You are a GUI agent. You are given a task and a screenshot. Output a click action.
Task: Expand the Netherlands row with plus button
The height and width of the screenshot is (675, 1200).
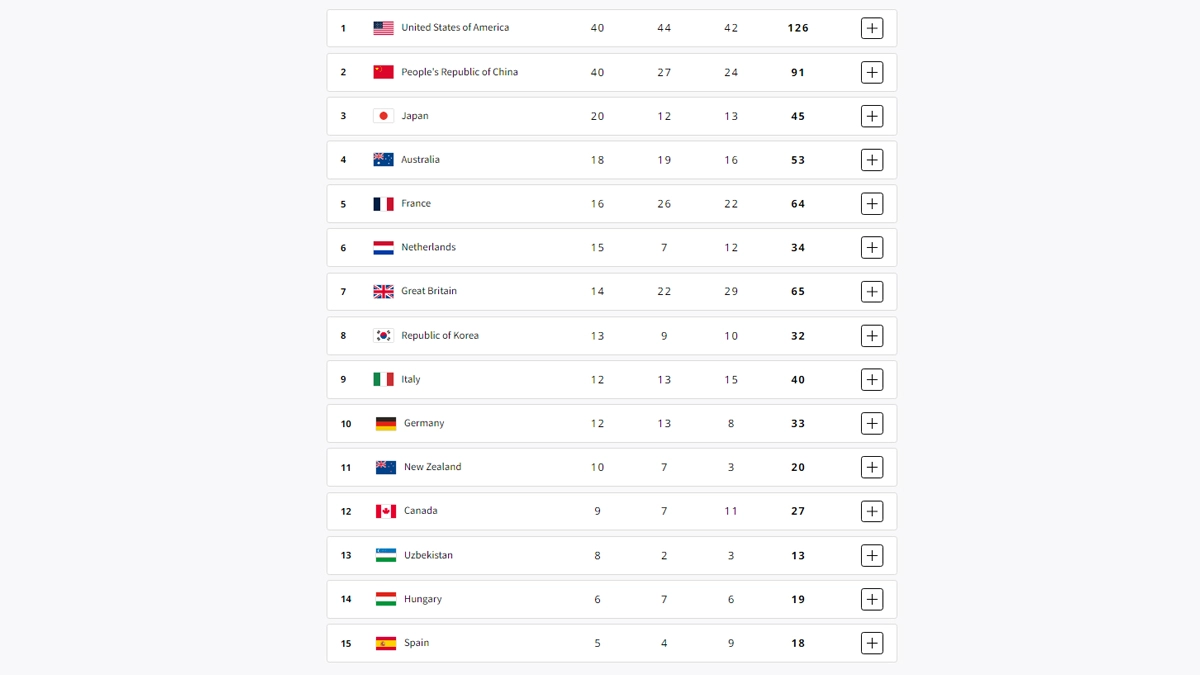(x=872, y=248)
